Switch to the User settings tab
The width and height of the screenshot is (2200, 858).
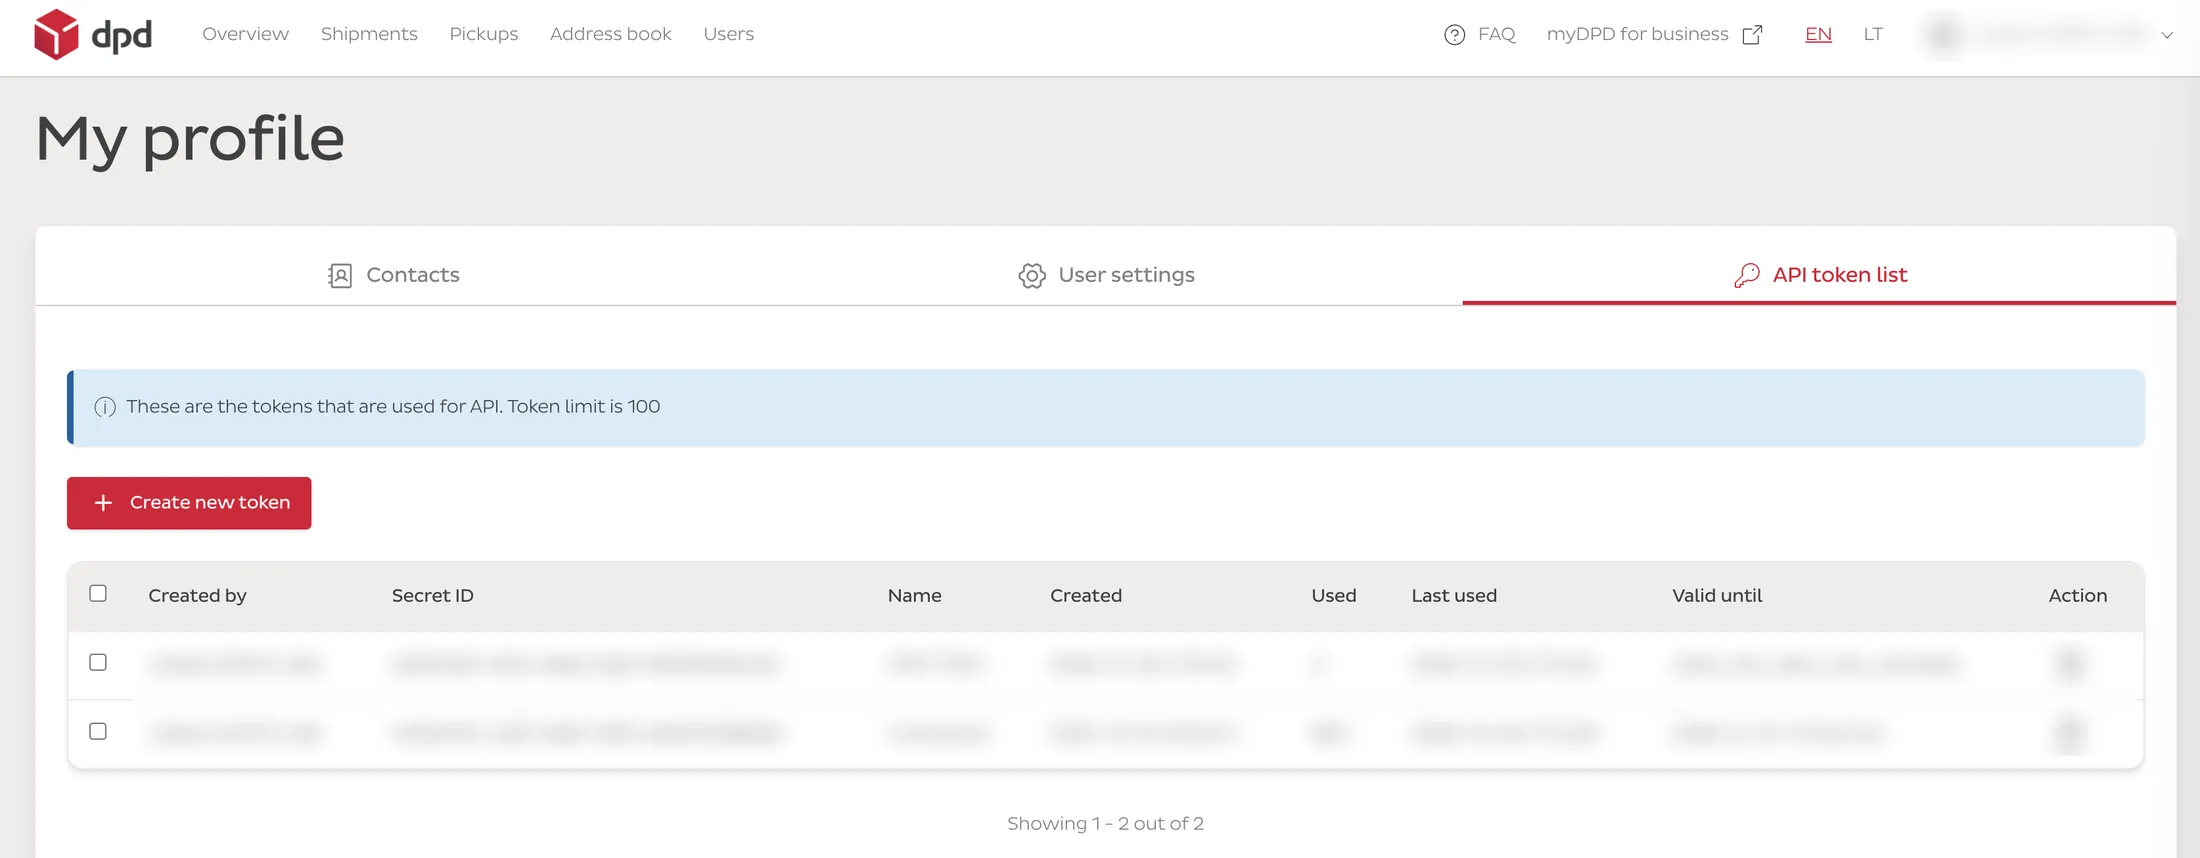click(x=1106, y=275)
